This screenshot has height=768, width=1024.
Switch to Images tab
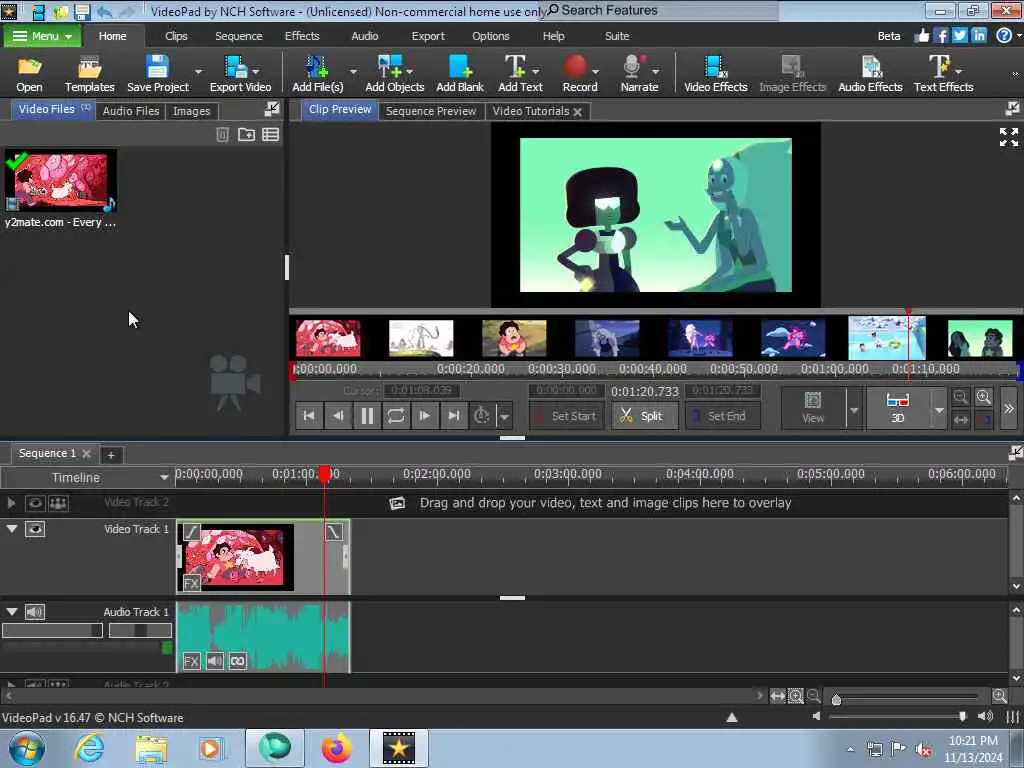pyautogui.click(x=191, y=111)
